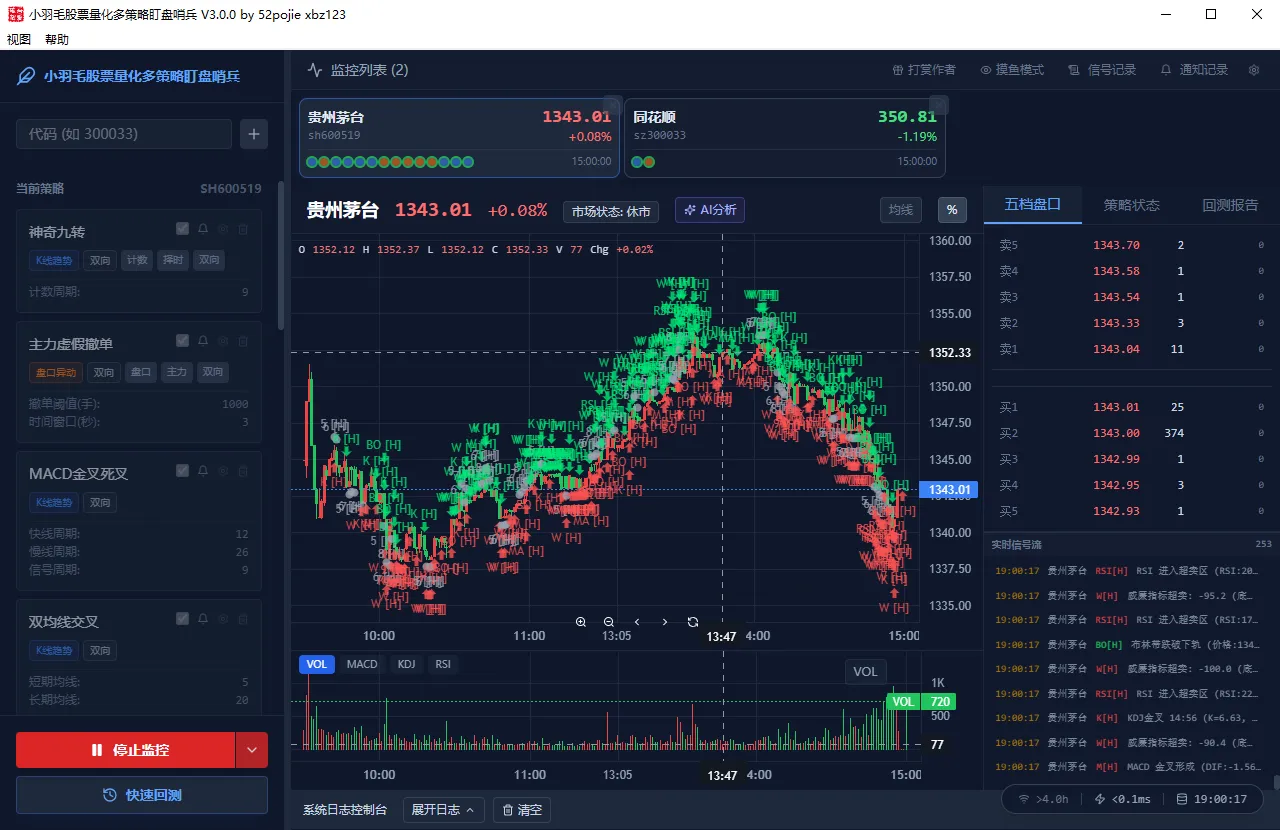The width and height of the screenshot is (1280, 830).
Task: Reset chart view using the refresh icon
Action: tap(693, 622)
